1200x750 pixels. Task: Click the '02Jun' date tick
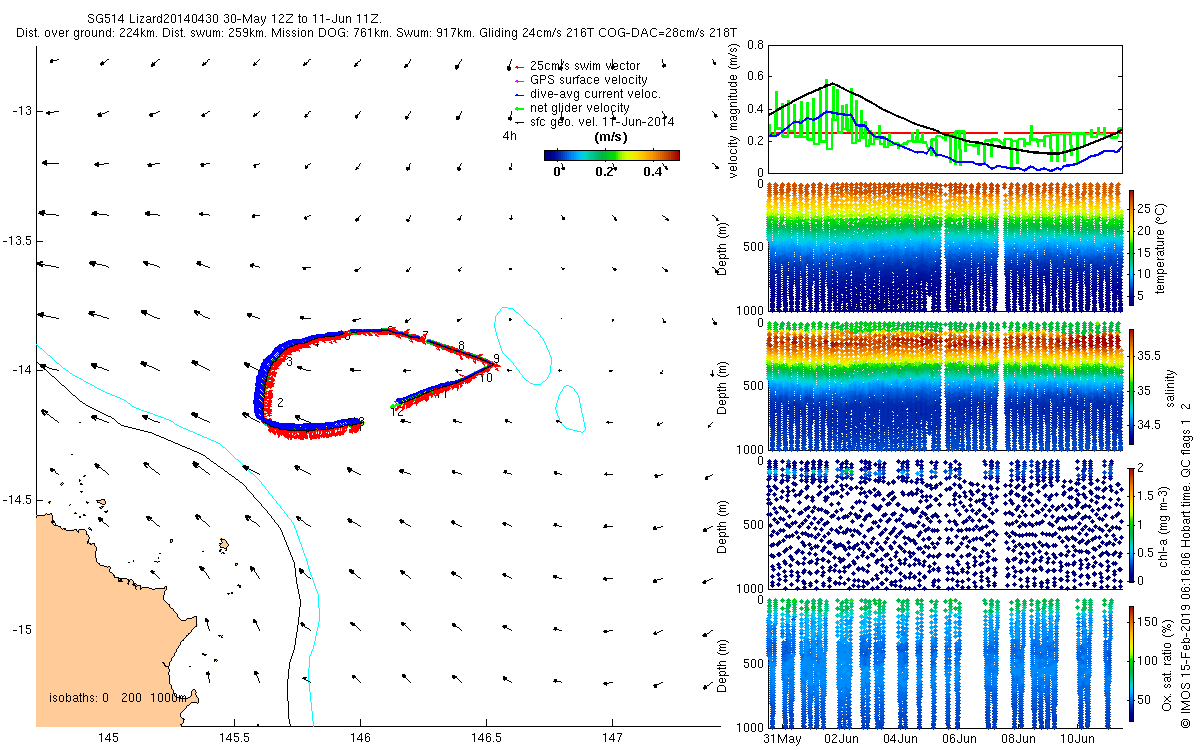point(842,739)
